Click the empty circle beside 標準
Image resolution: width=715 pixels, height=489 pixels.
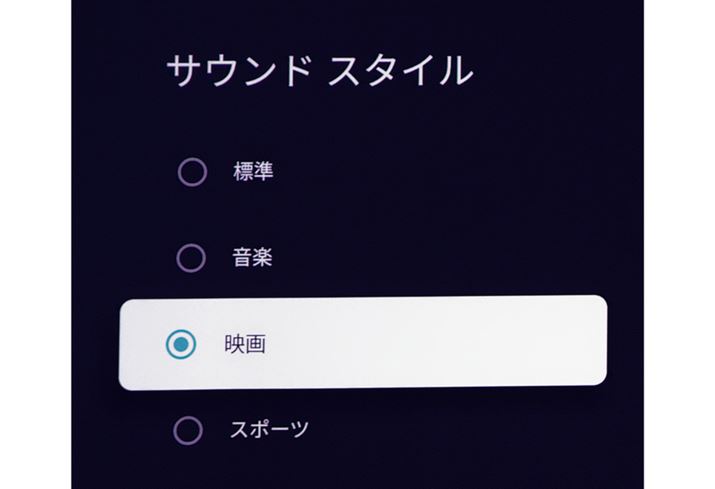[x=191, y=173]
